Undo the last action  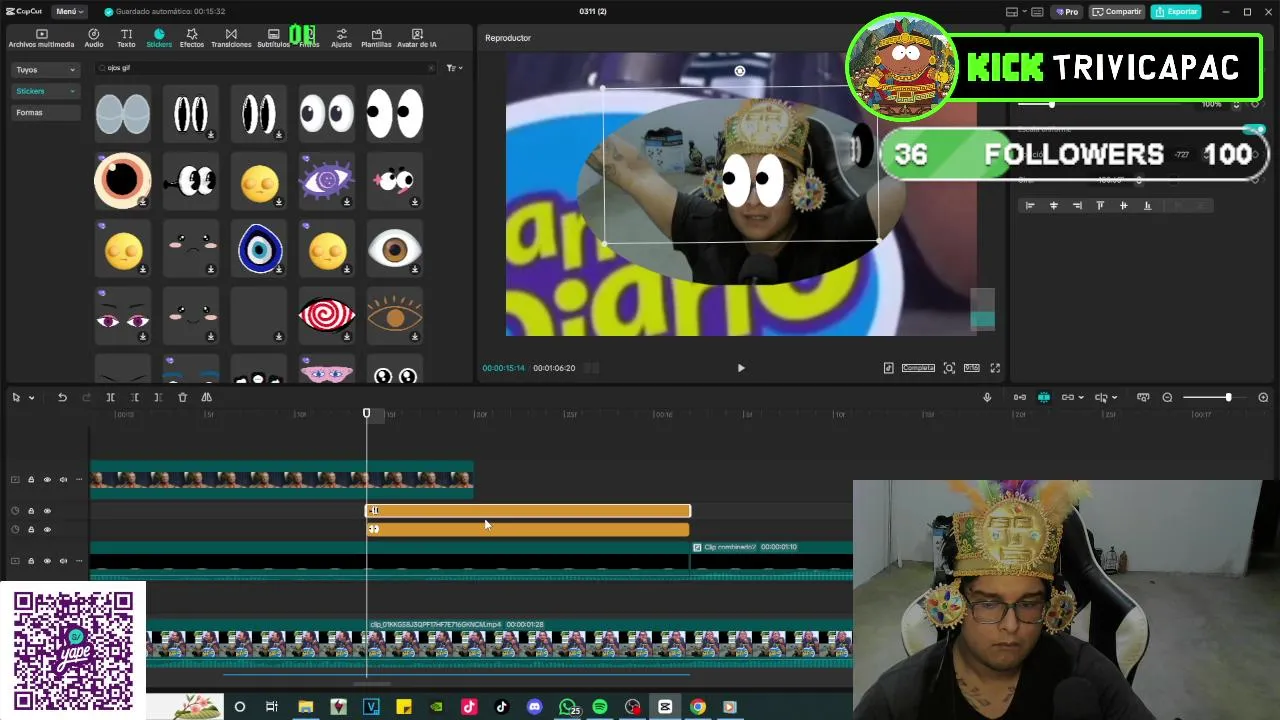[62, 397]
